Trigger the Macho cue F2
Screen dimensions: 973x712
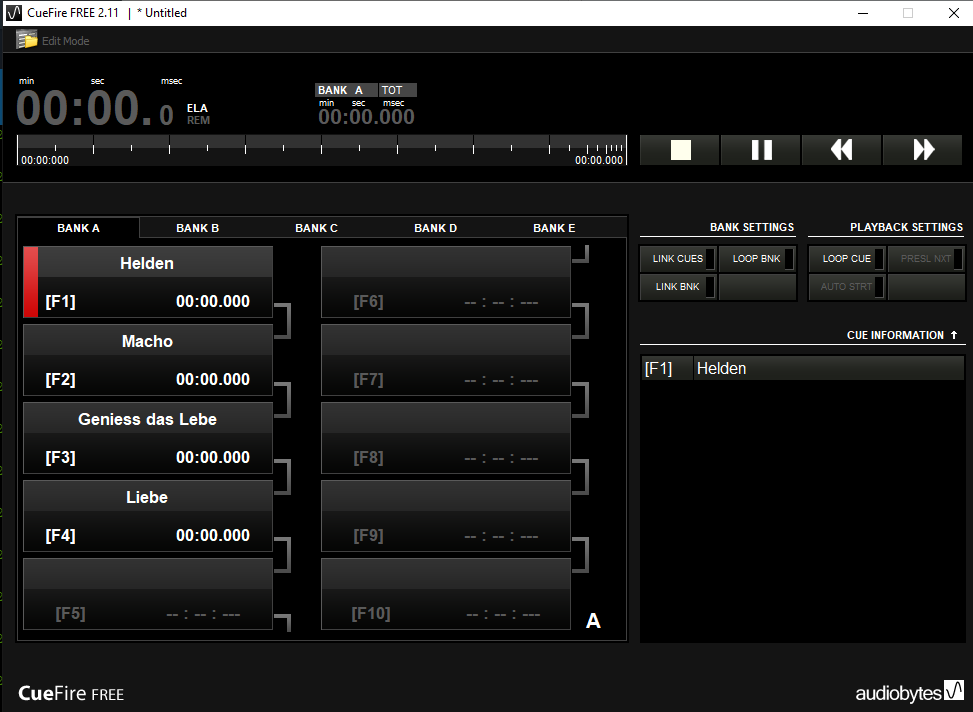tap(148, 360)
